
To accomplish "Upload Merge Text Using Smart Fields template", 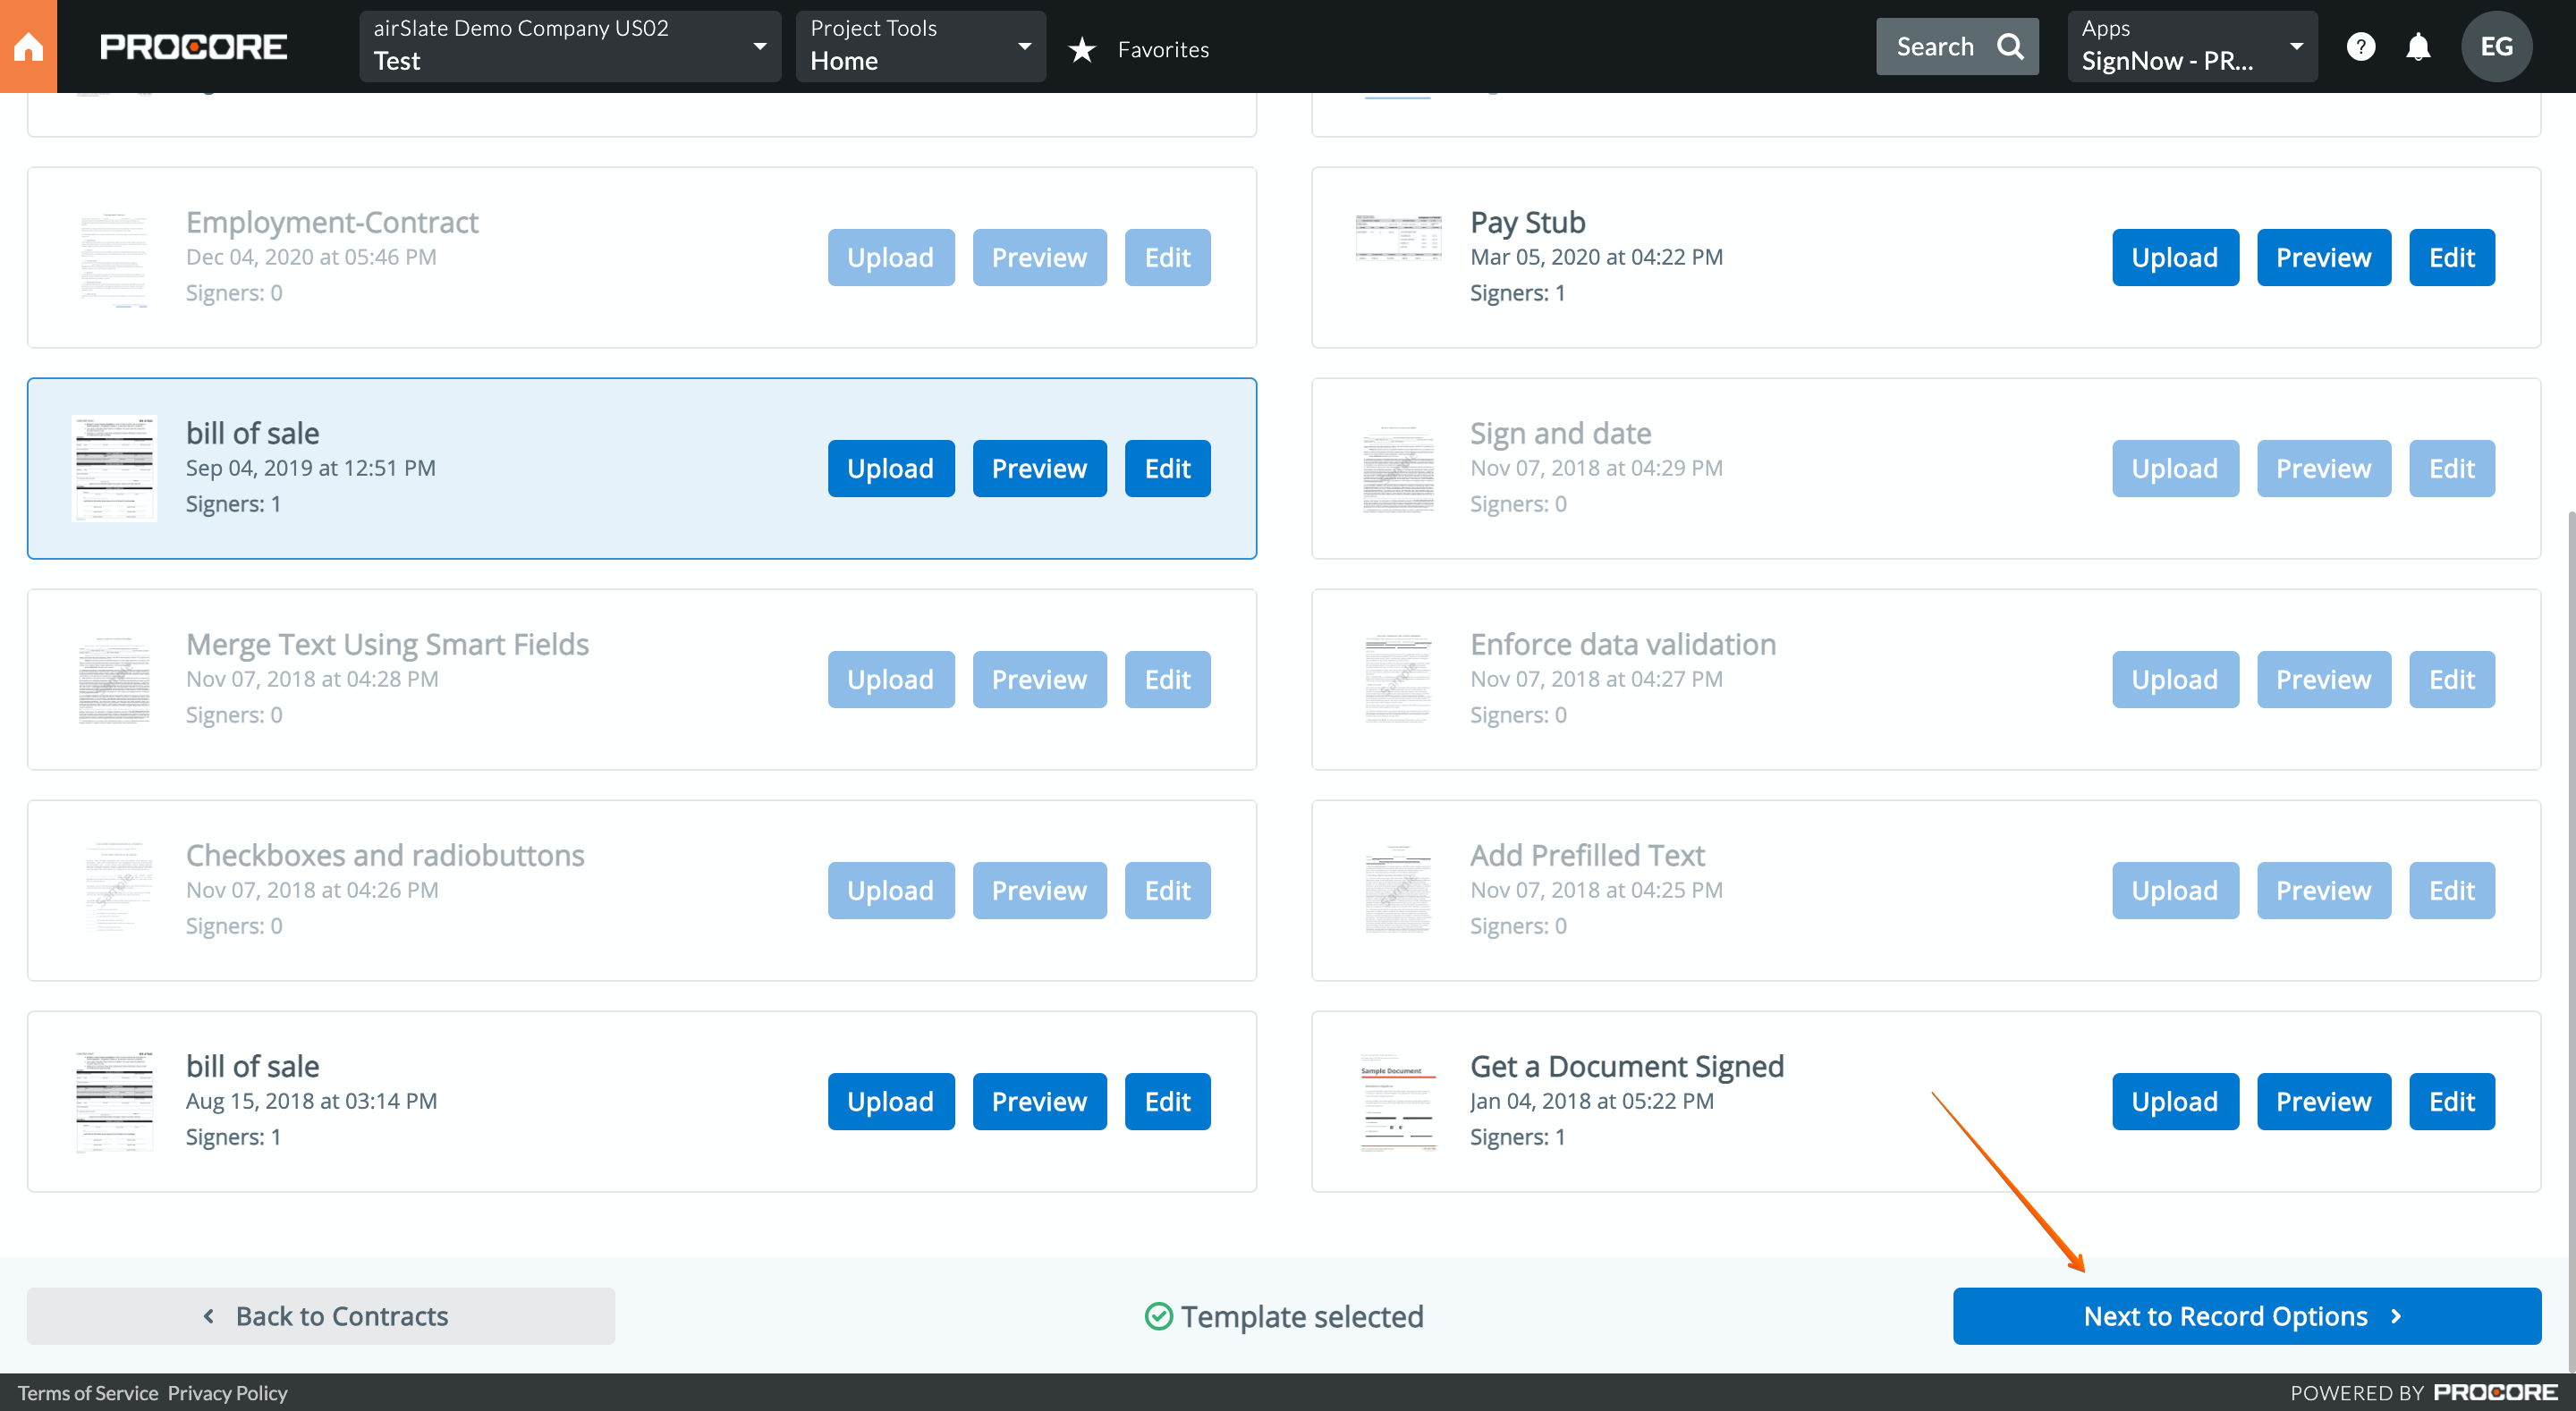I will click(890, 679).
